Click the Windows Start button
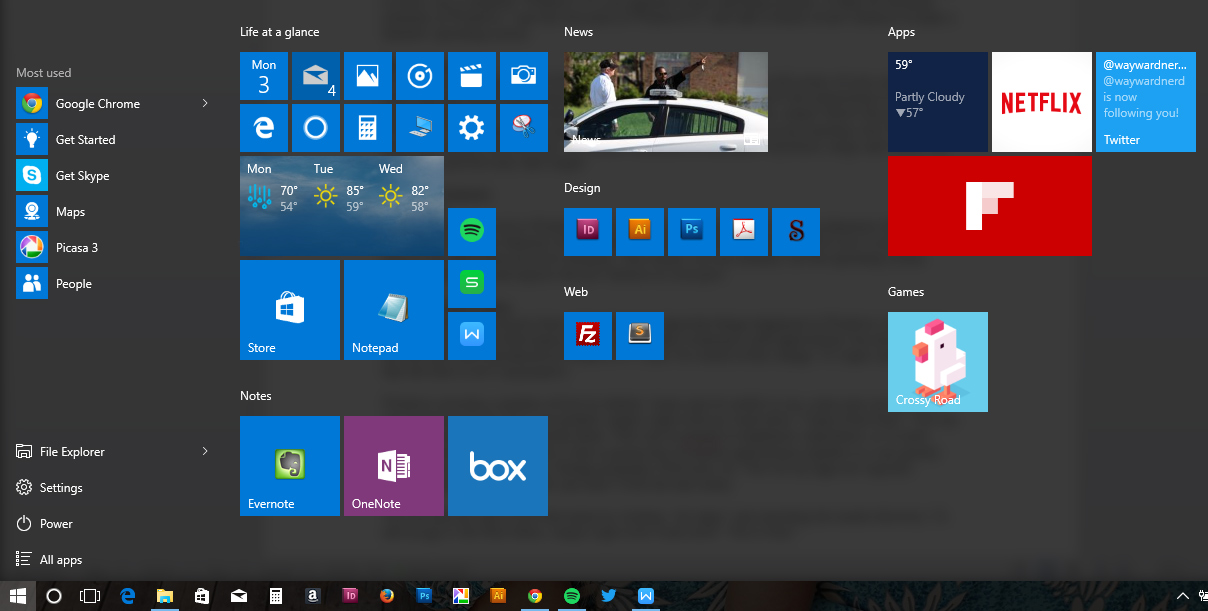This screenshot has width=1208, height=611. pos(18,596)
